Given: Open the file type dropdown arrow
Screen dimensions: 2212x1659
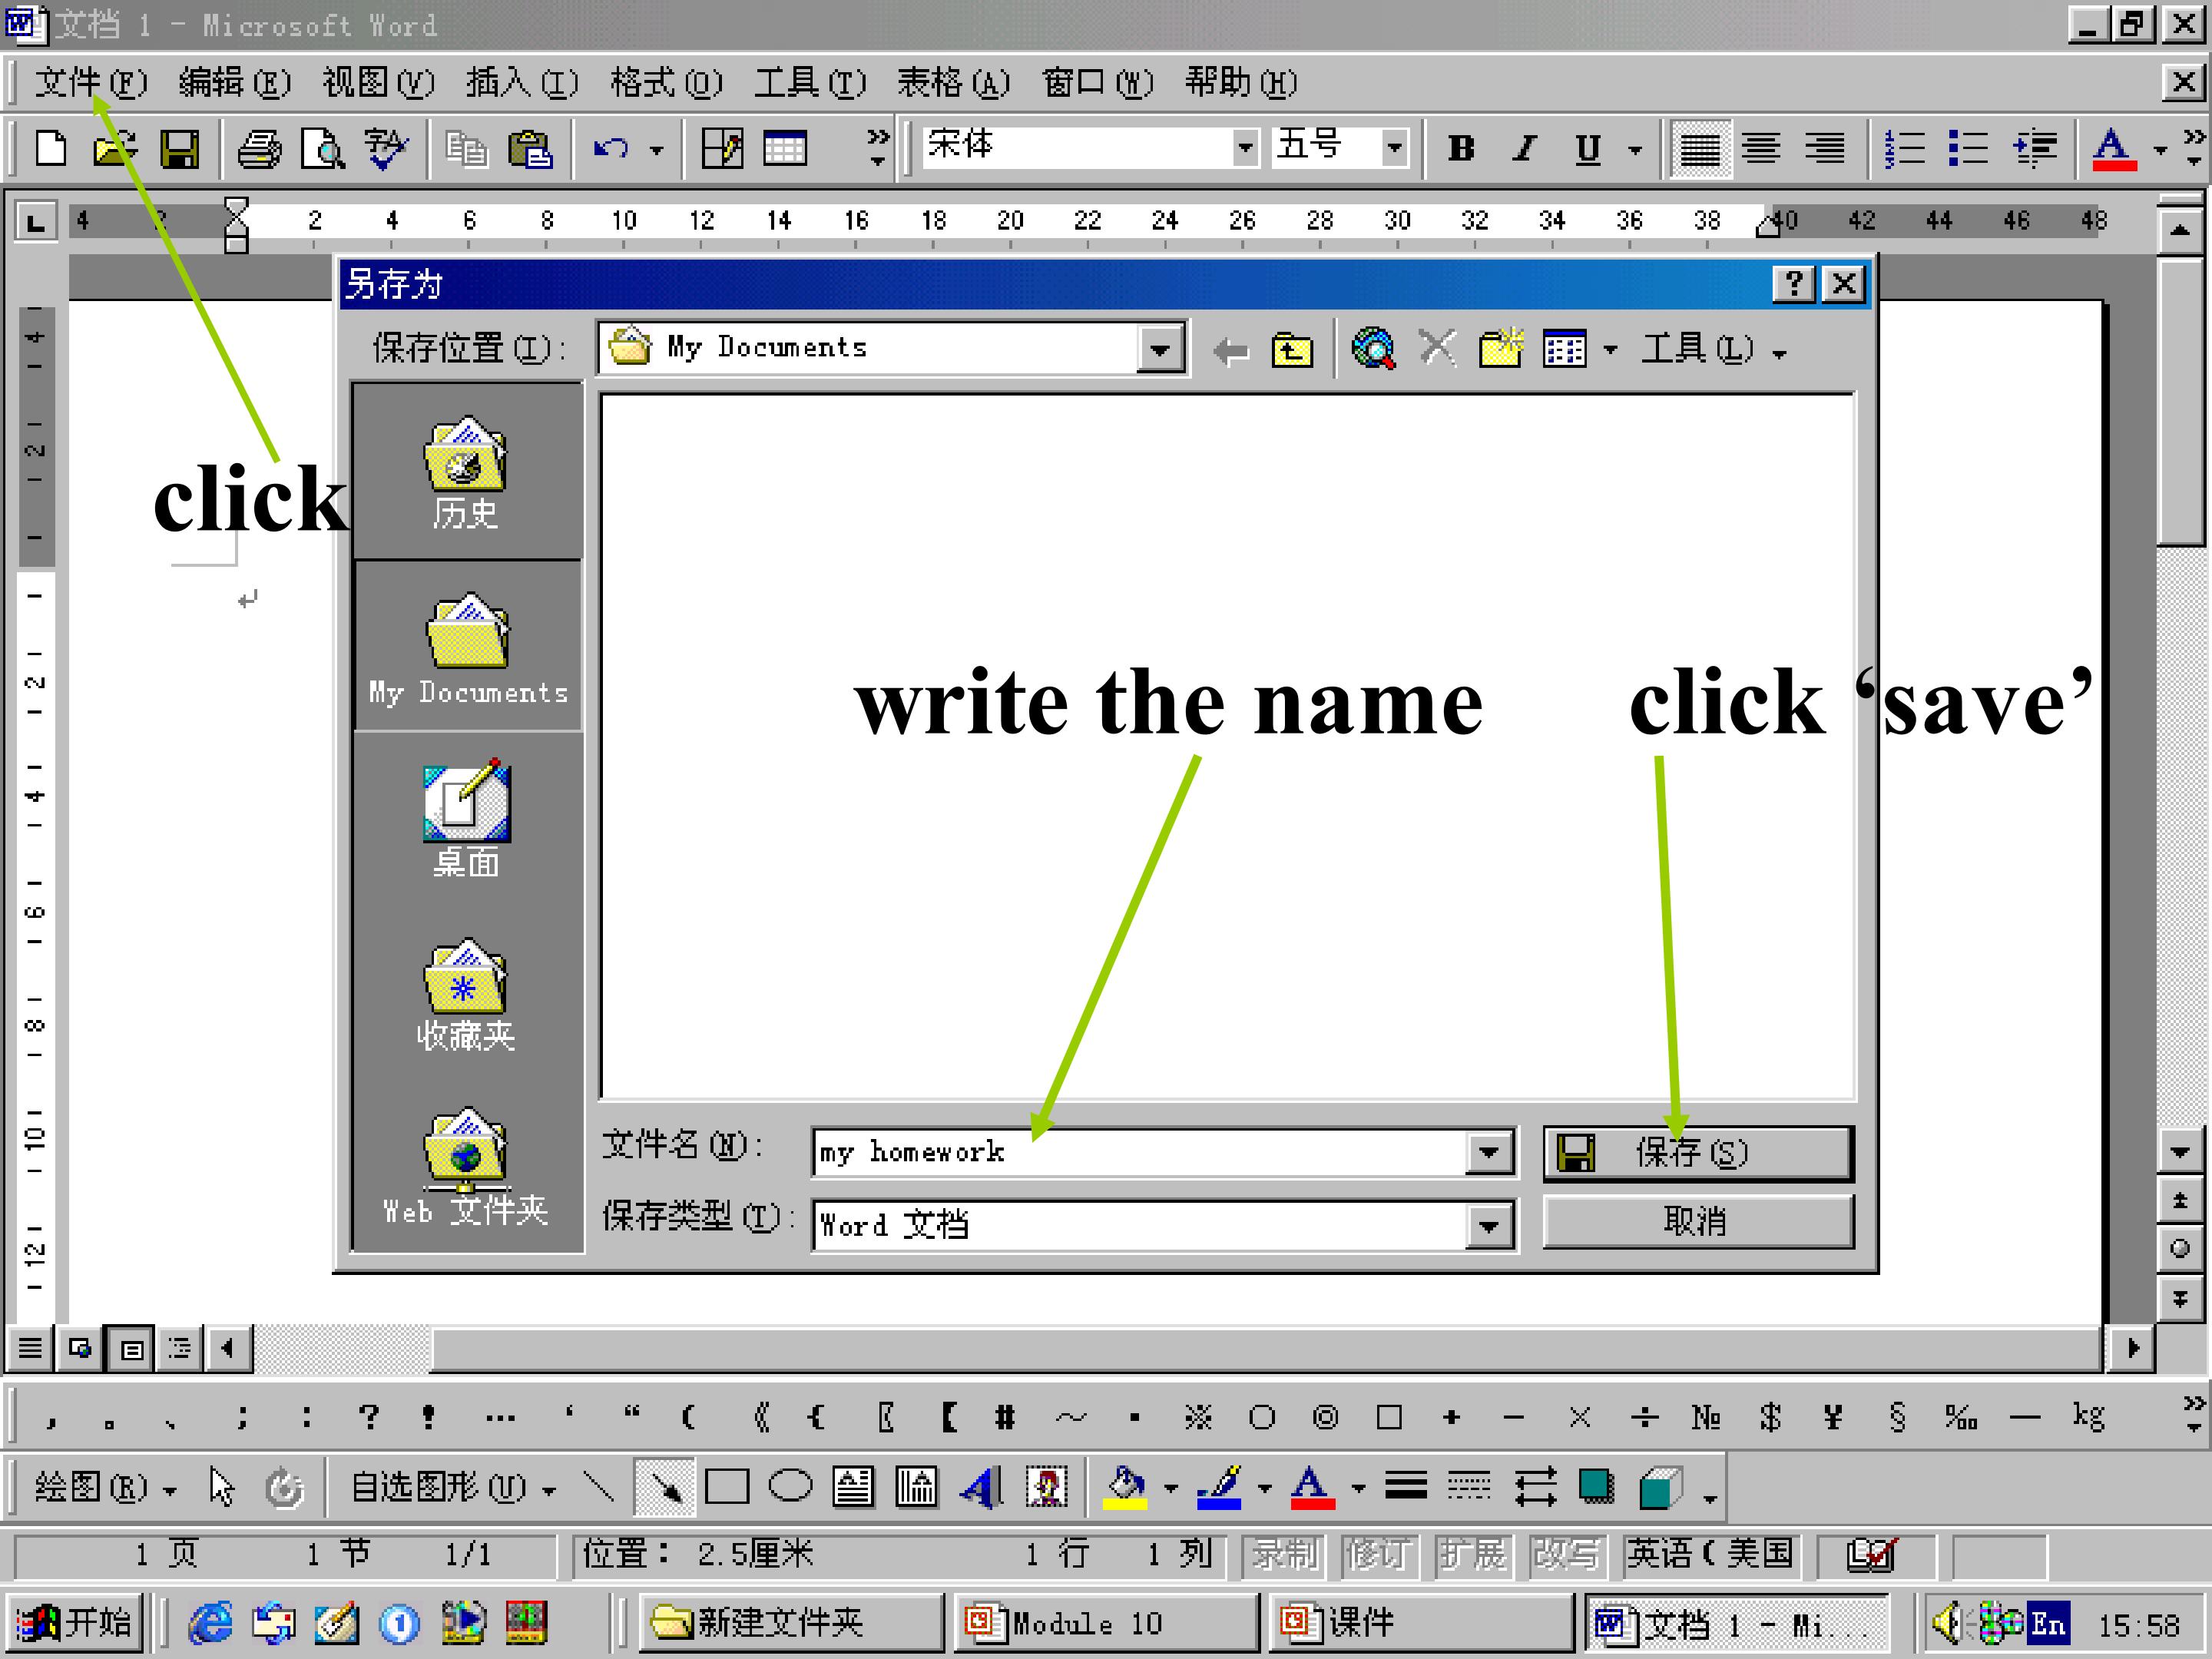Looking at the screenshot, I should click(1489, 1226).
